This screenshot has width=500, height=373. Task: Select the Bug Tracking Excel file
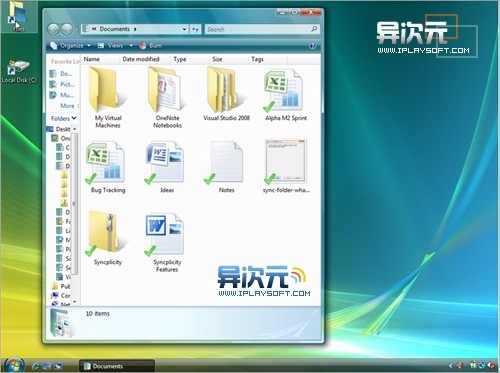[108, 167]
